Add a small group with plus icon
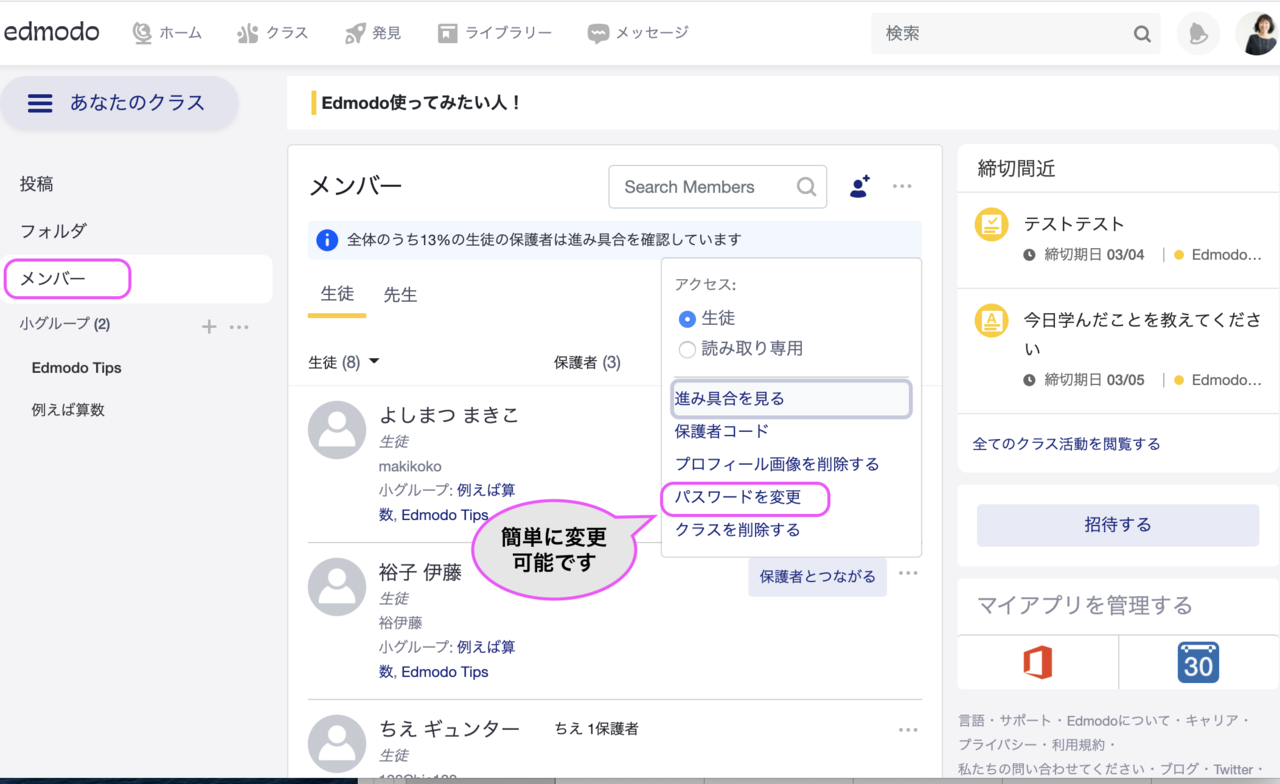 [209, 326]
